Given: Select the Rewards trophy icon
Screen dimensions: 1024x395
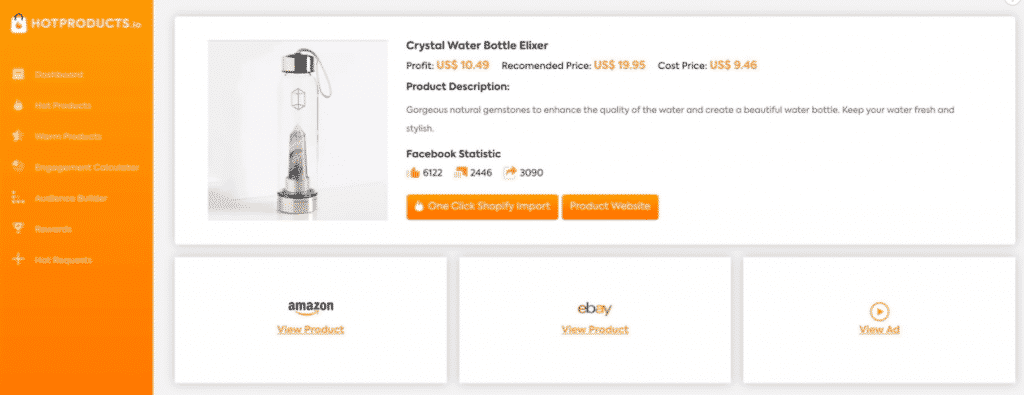Looking at the screenshot, I should [18, 229].
